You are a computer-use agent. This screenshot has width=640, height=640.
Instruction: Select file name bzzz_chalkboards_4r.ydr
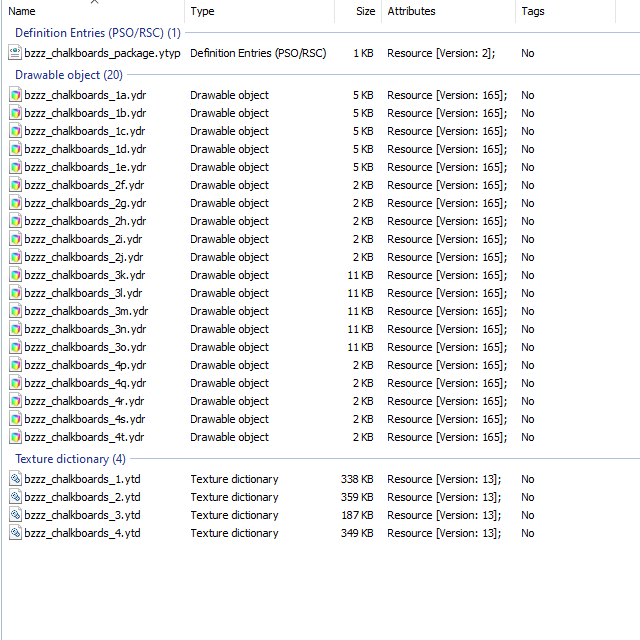(84, 401)
